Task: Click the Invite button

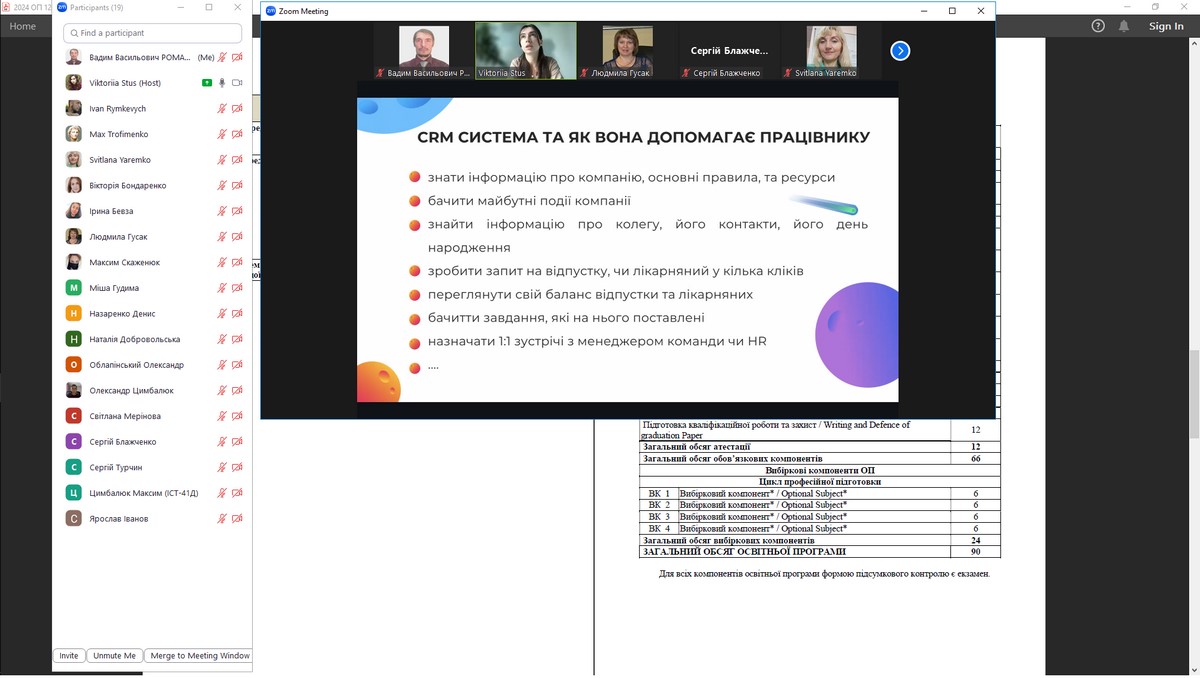Action: [x=68, y=656]
